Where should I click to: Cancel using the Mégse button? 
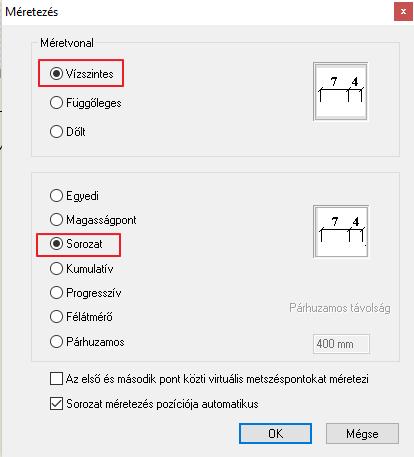coord(362,434)
